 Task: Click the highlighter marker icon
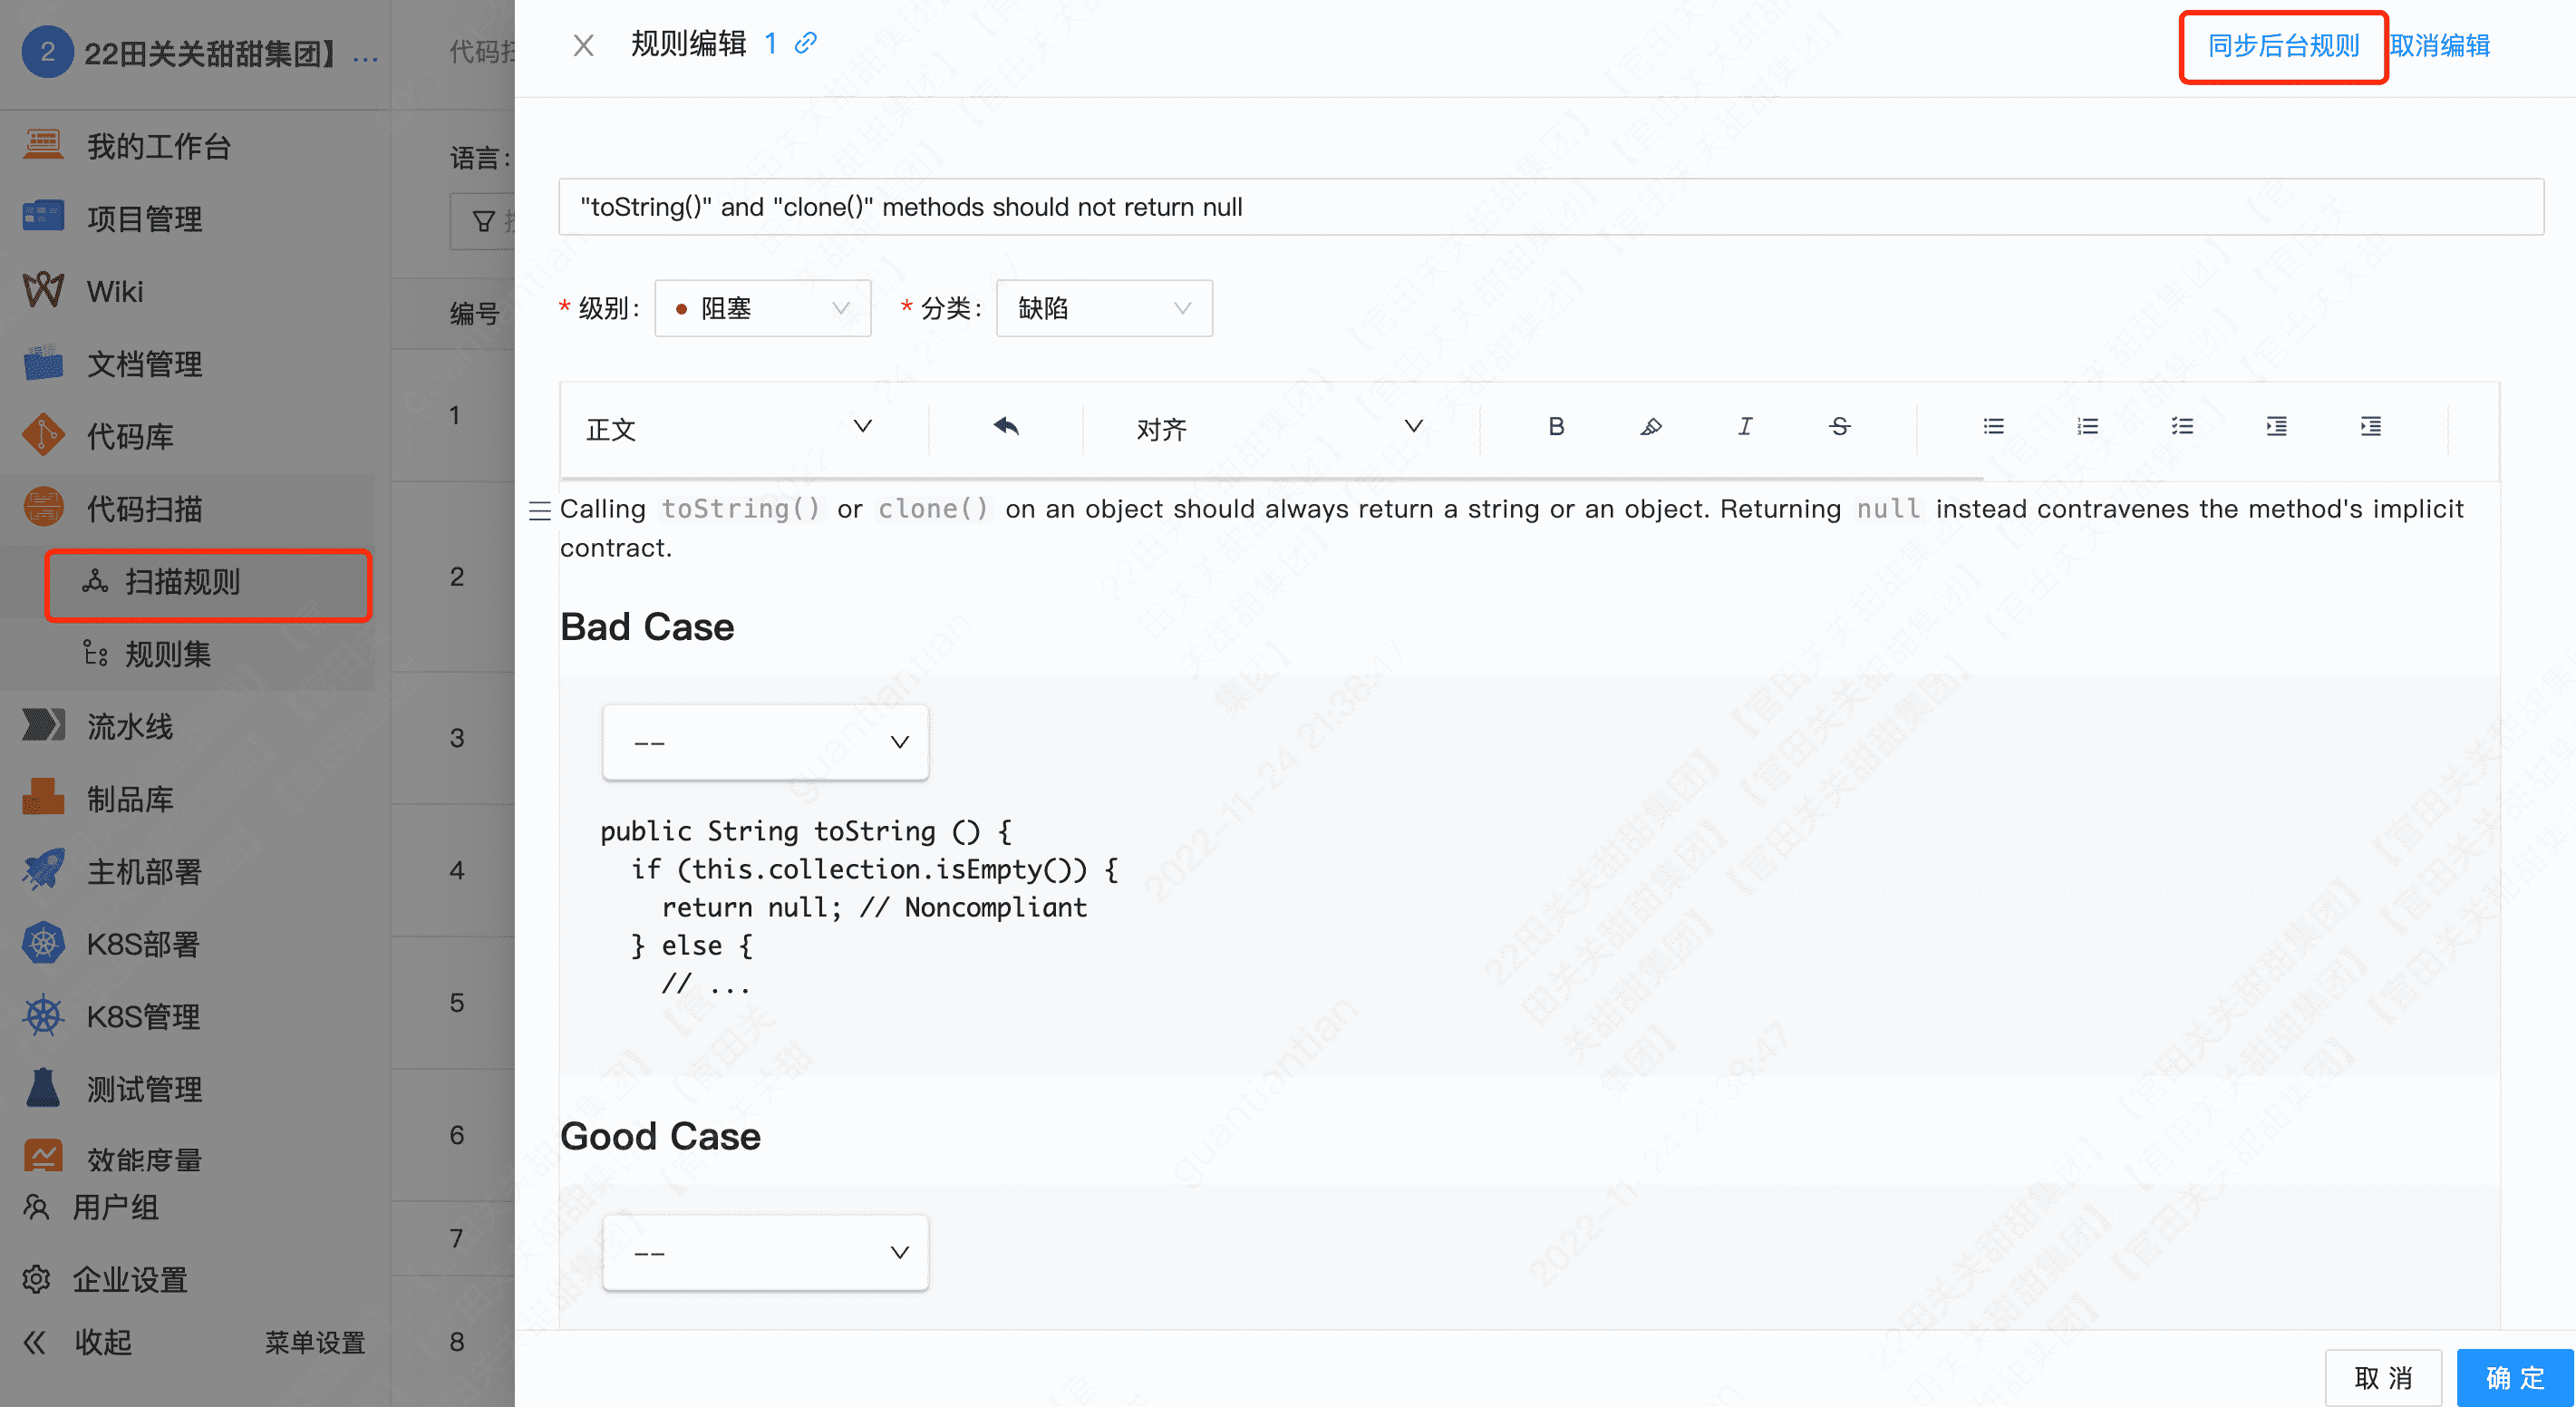tap(1651, 427)
